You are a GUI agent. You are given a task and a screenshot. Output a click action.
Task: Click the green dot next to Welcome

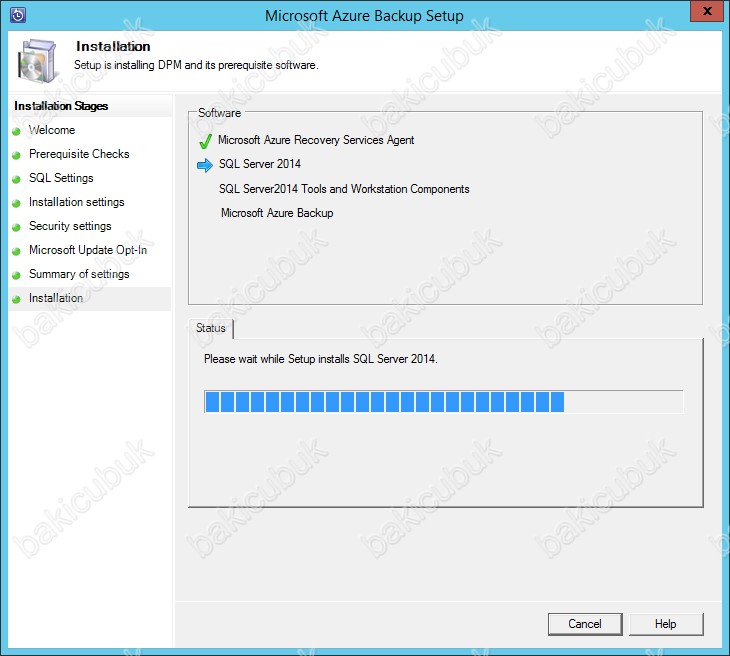[16, 131]
